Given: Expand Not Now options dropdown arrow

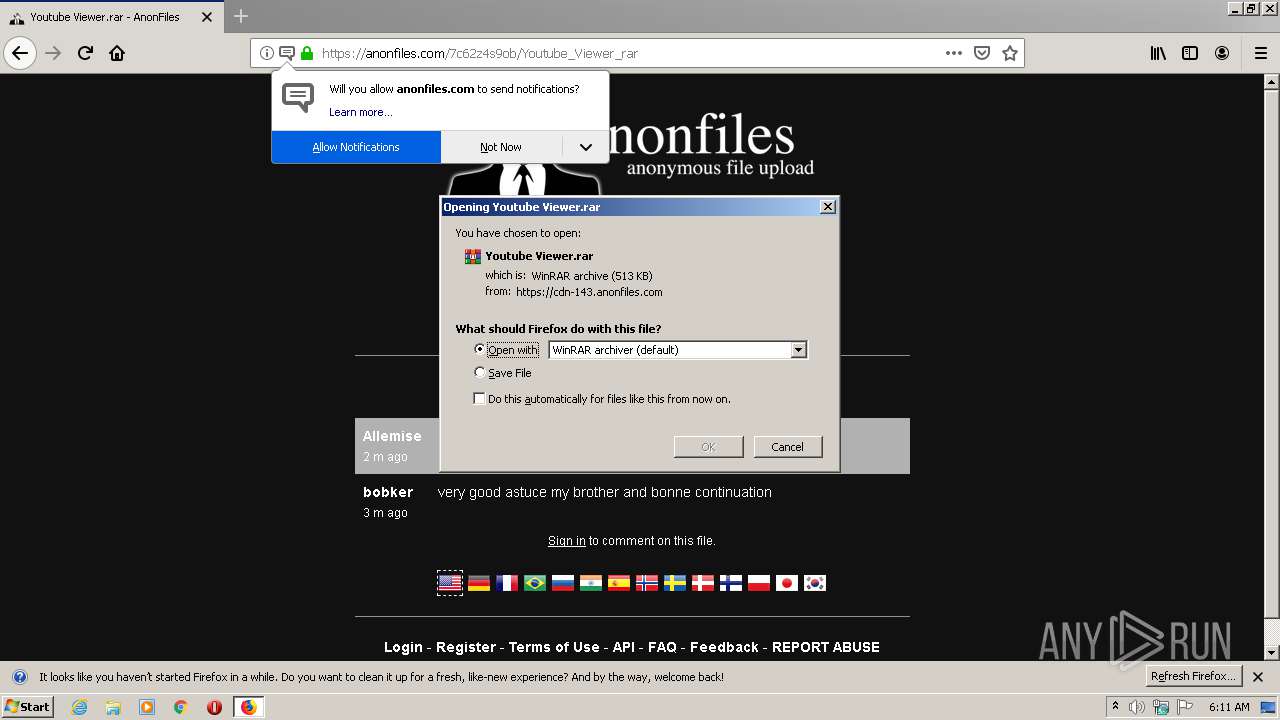Looking at the screenshot, I should (x=586, y=147).
